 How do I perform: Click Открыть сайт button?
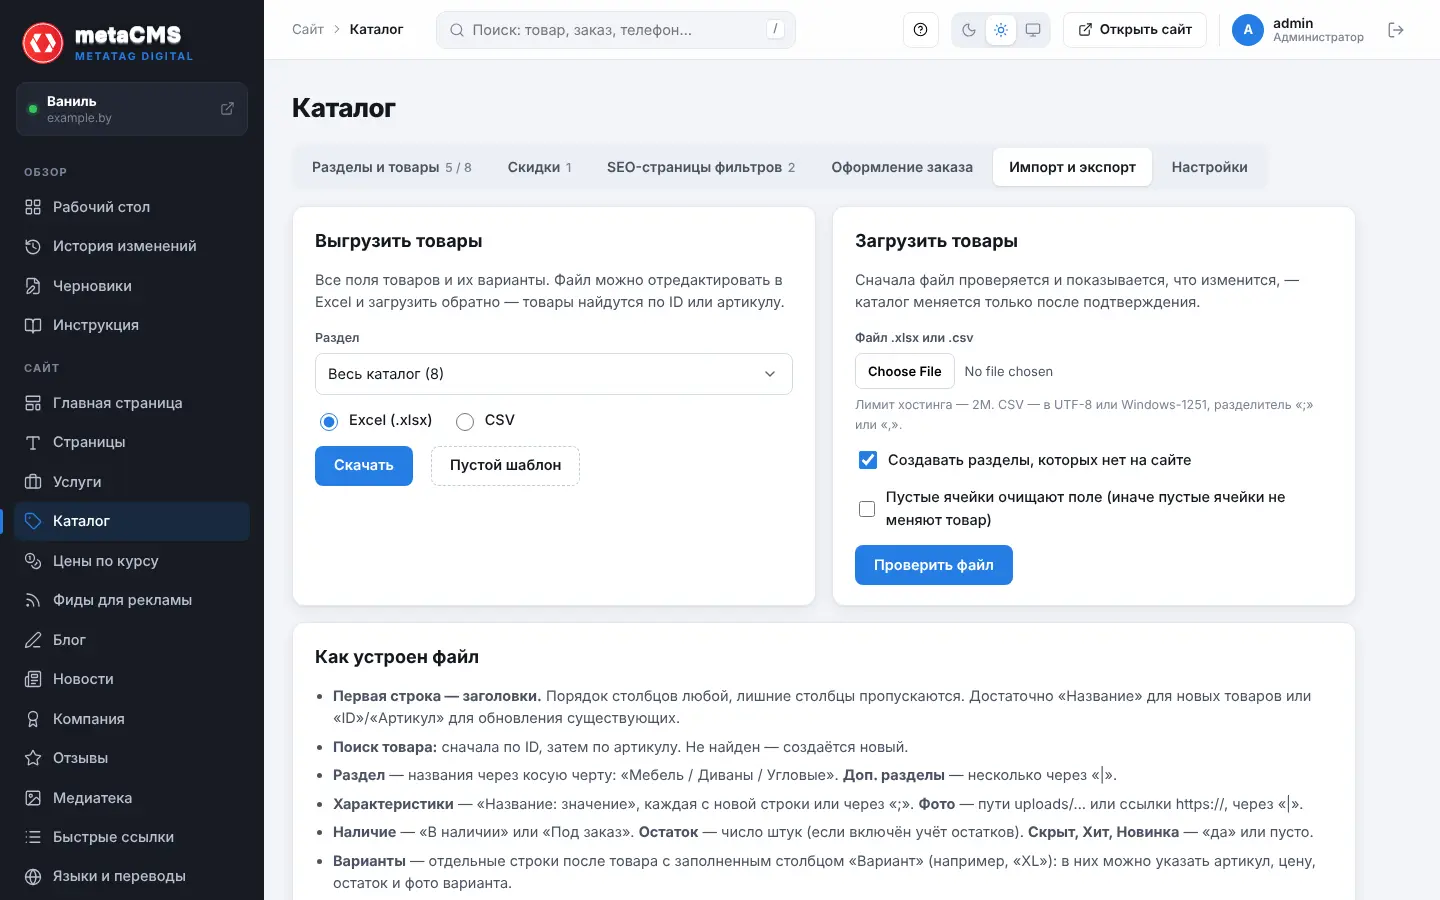pyautogui.click(x=1135, y=30)
